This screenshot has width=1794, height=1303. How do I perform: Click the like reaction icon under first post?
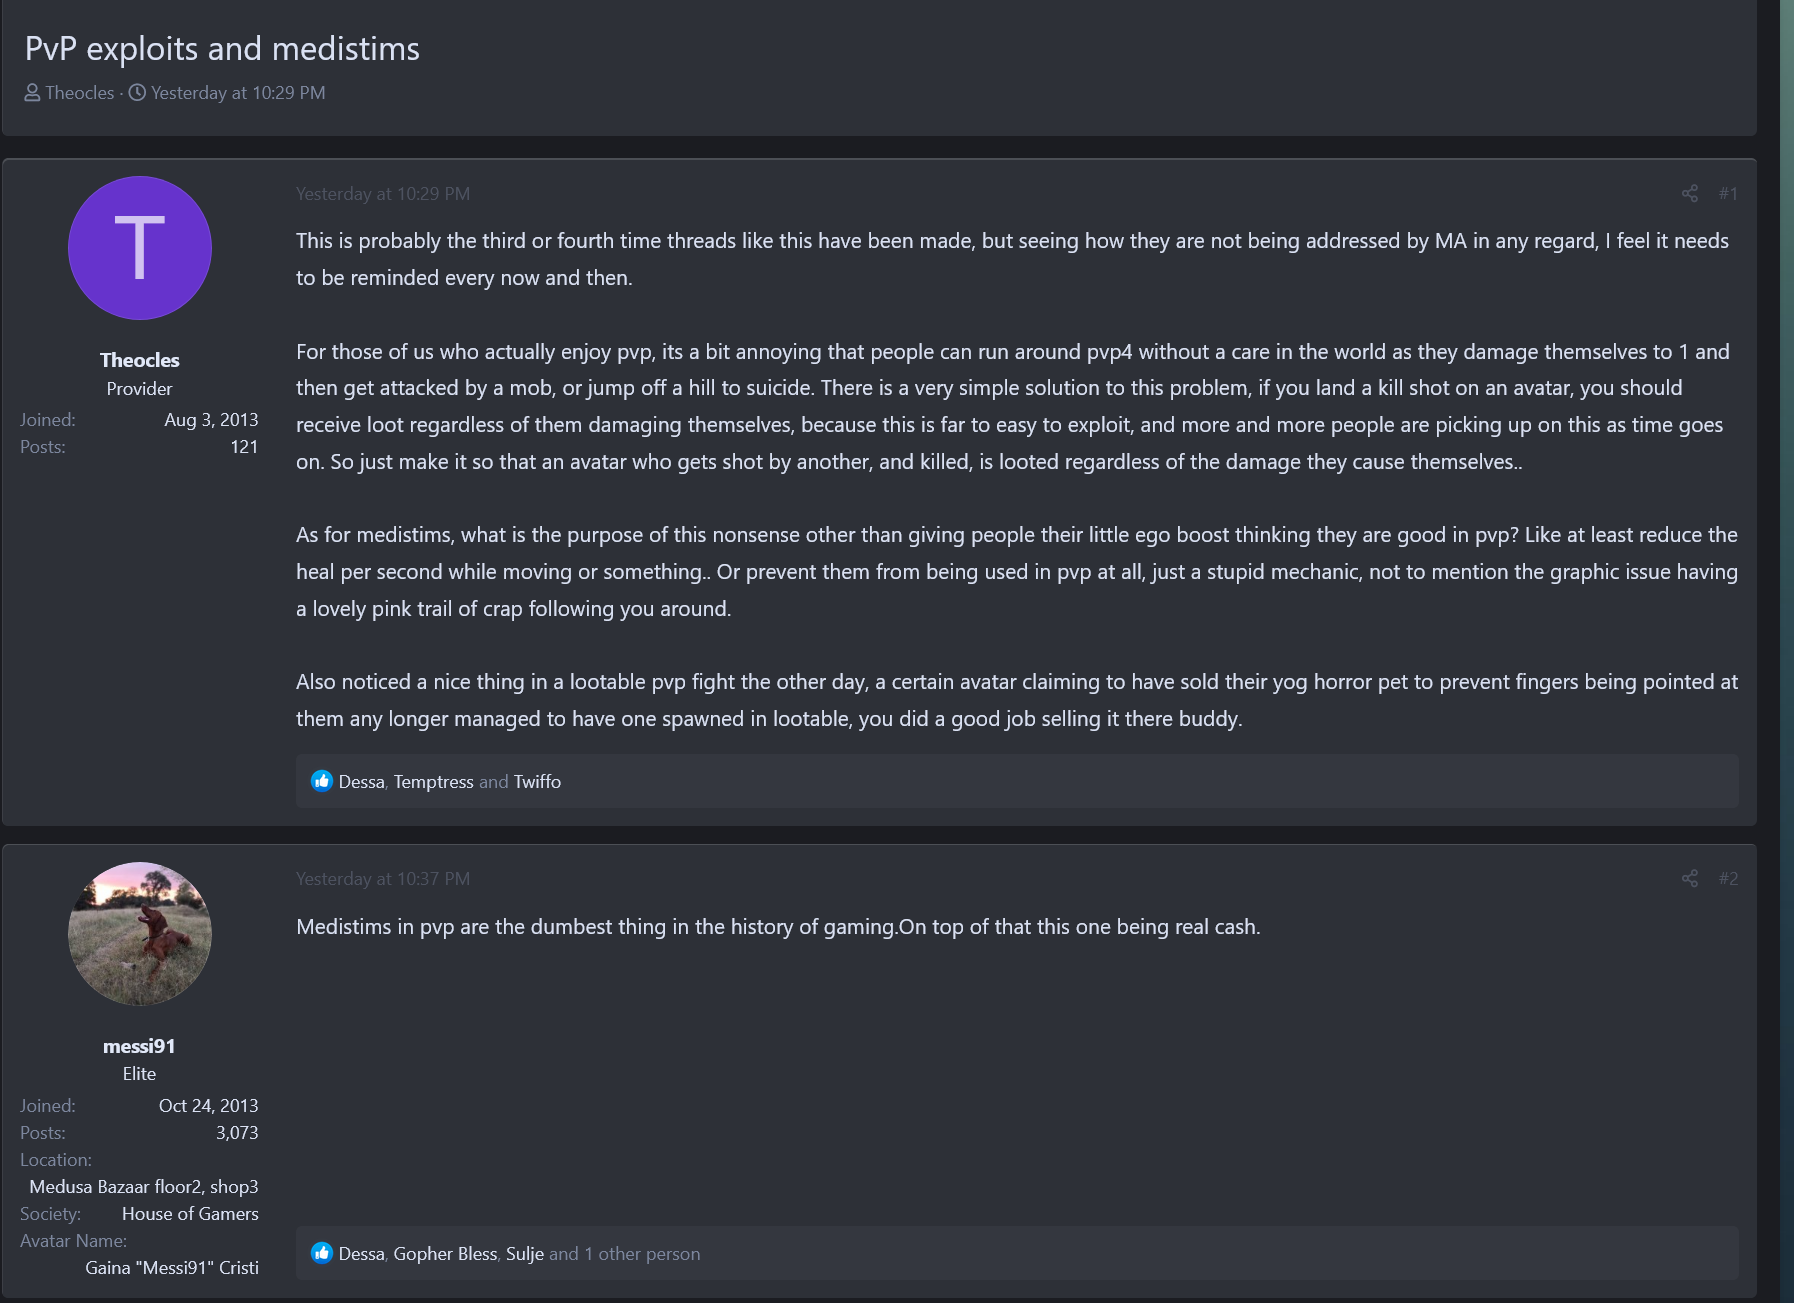coord(321,781)
